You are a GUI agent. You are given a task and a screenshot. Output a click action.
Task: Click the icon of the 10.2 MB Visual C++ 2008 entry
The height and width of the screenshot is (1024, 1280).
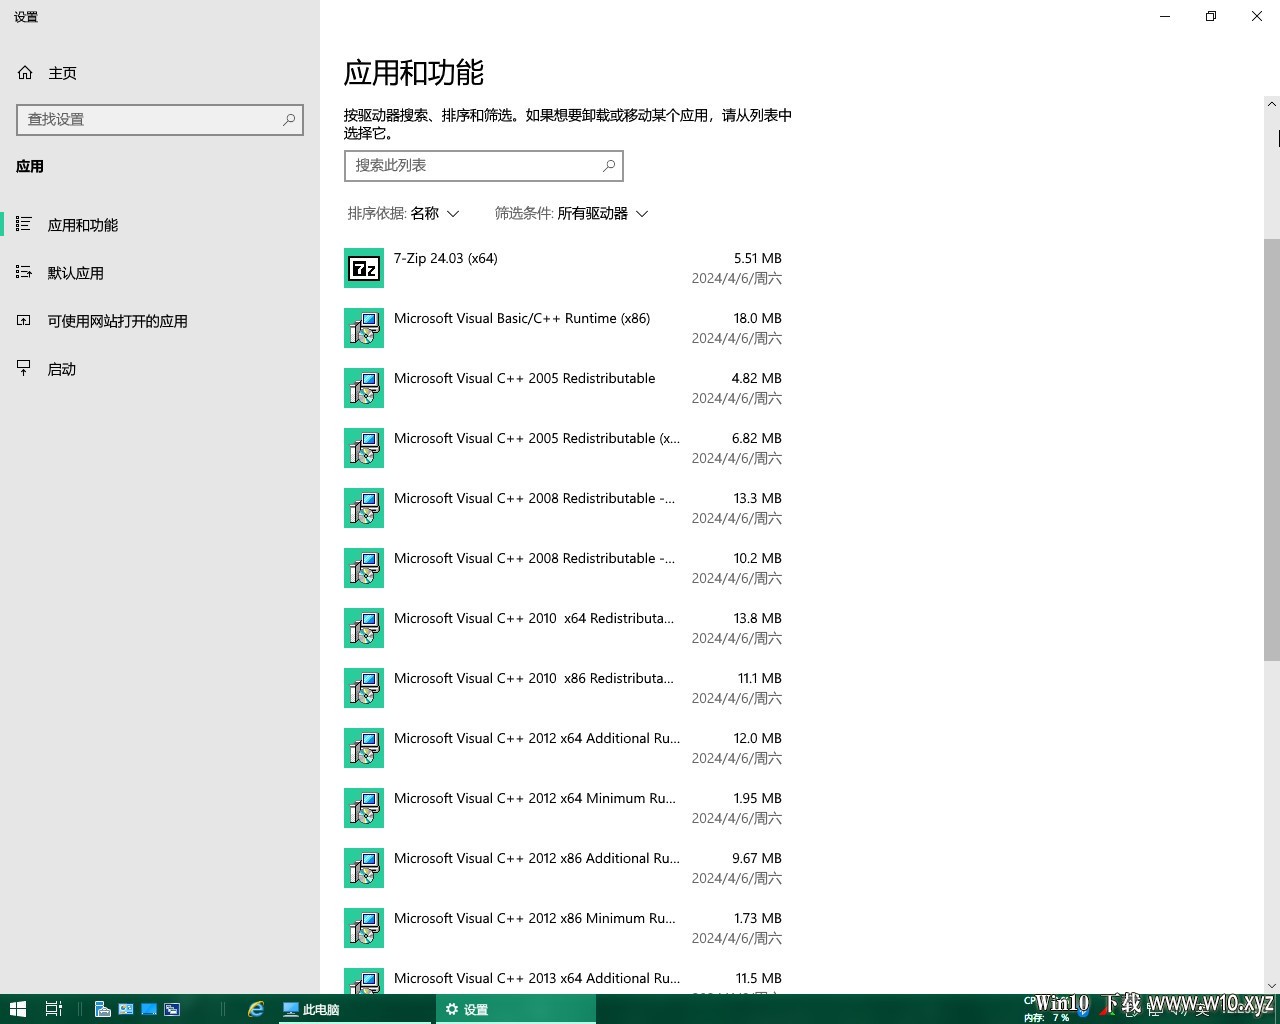click(364, 568)
